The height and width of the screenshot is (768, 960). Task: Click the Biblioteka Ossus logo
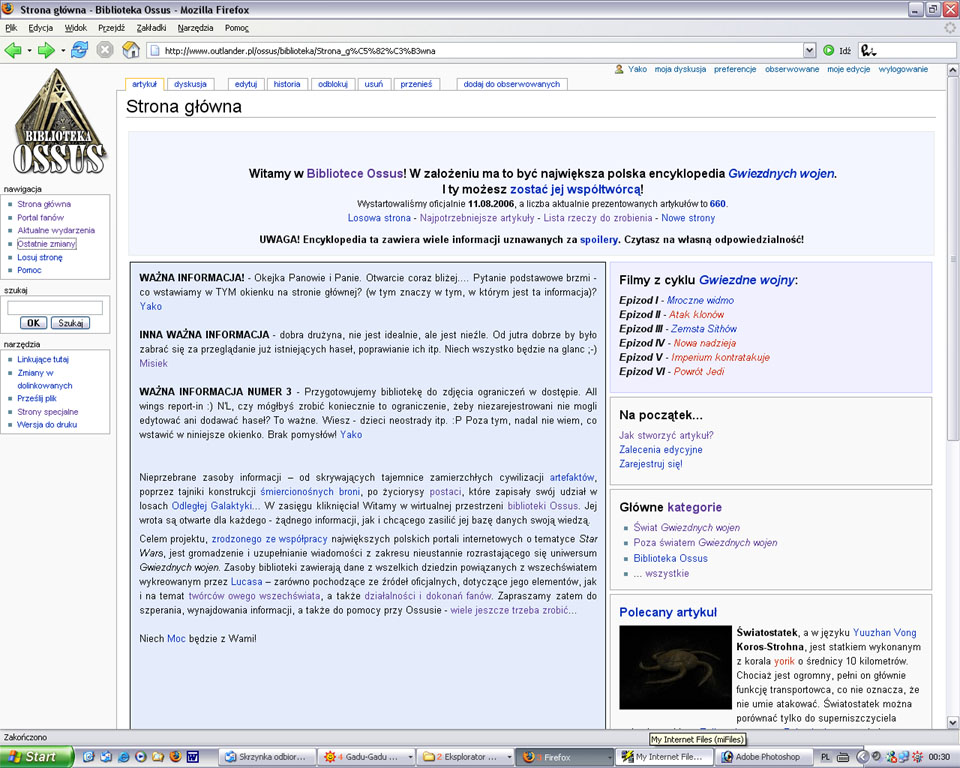coord(59,122)
